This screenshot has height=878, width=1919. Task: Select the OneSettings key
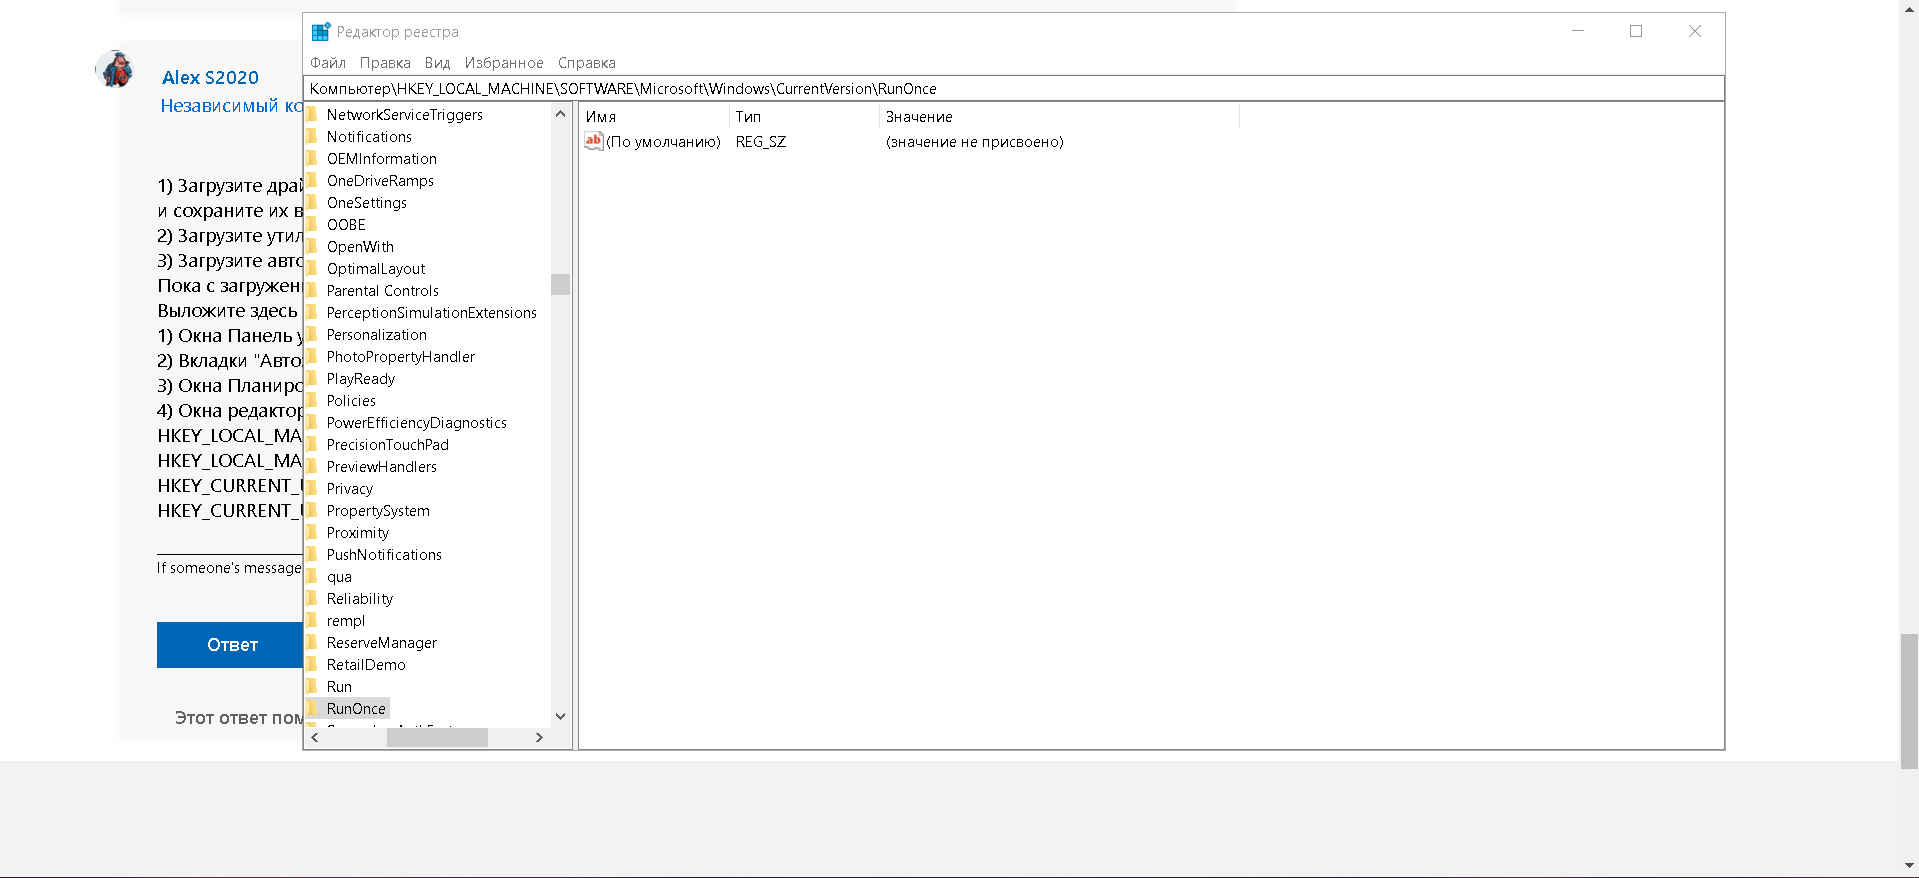(x=366, y=203)
